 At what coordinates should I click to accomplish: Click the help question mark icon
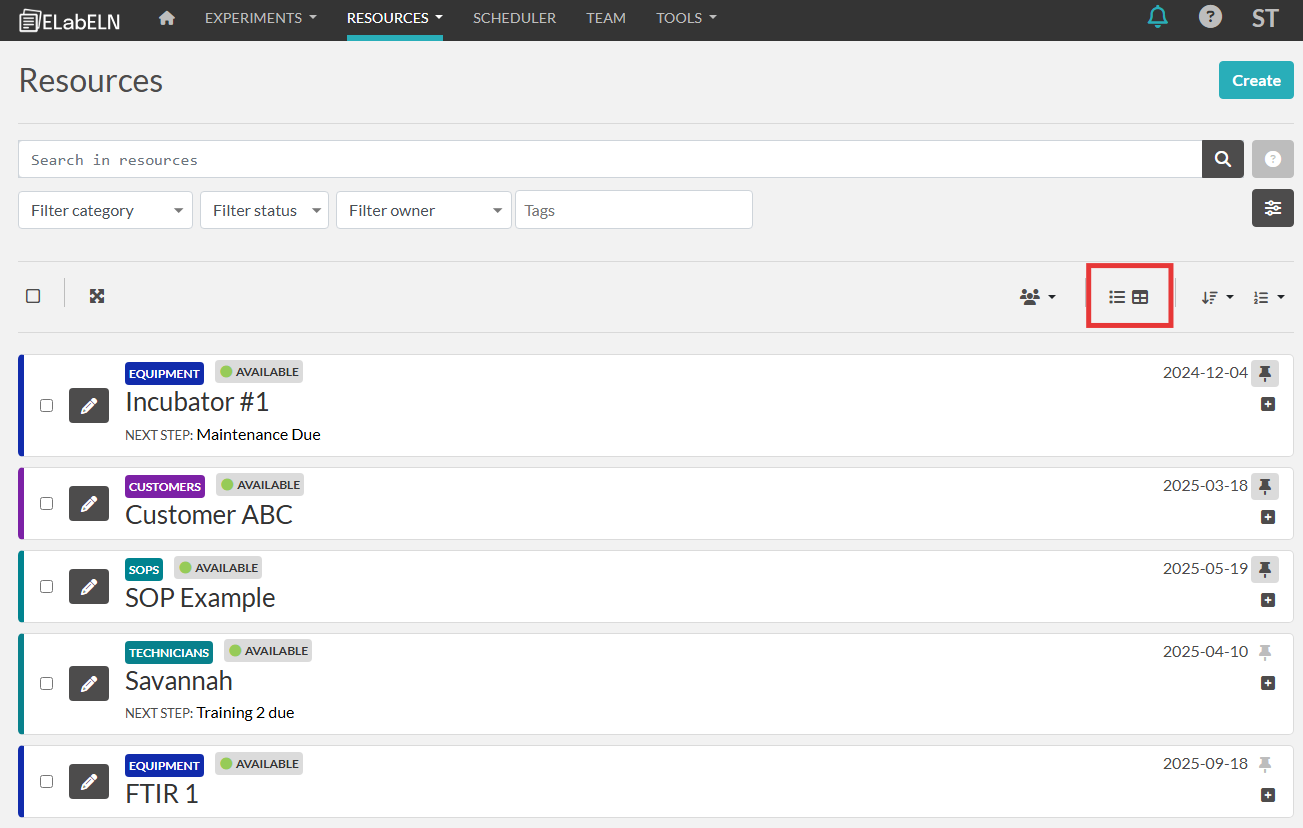[x=1210, y=17]
